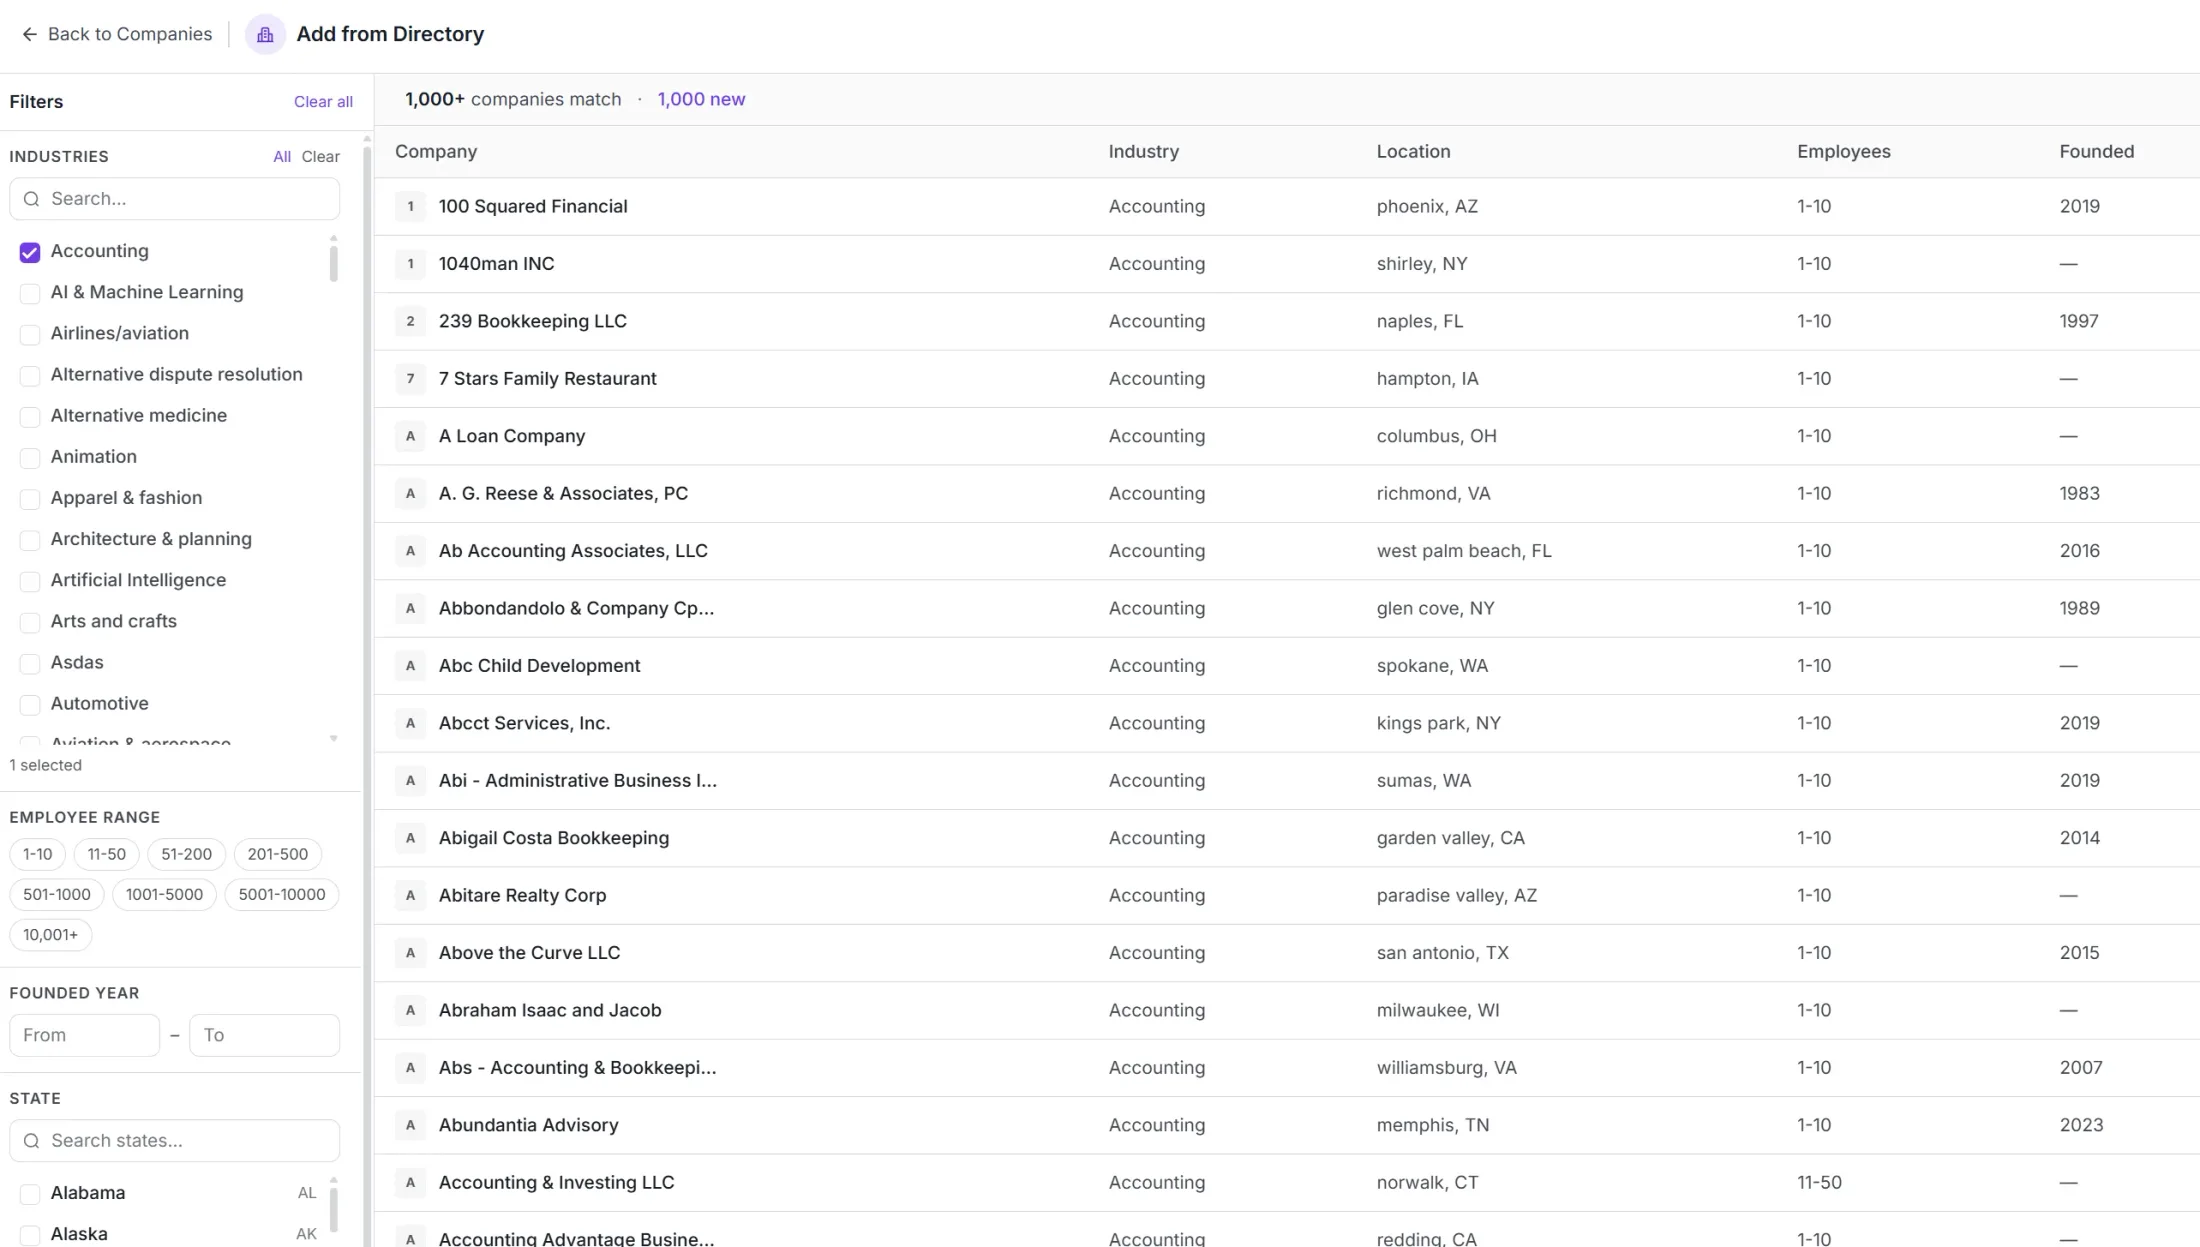Focus the Industries search field
The height and width of the screenshot is (1247, 2200).
coord(175,199)
